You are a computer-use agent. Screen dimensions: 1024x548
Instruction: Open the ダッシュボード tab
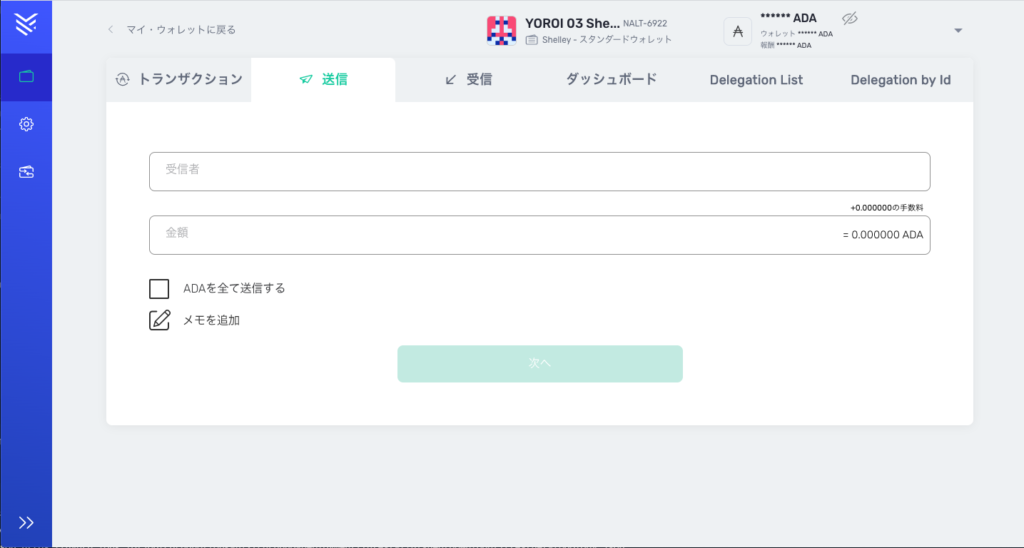pos(611,80)
